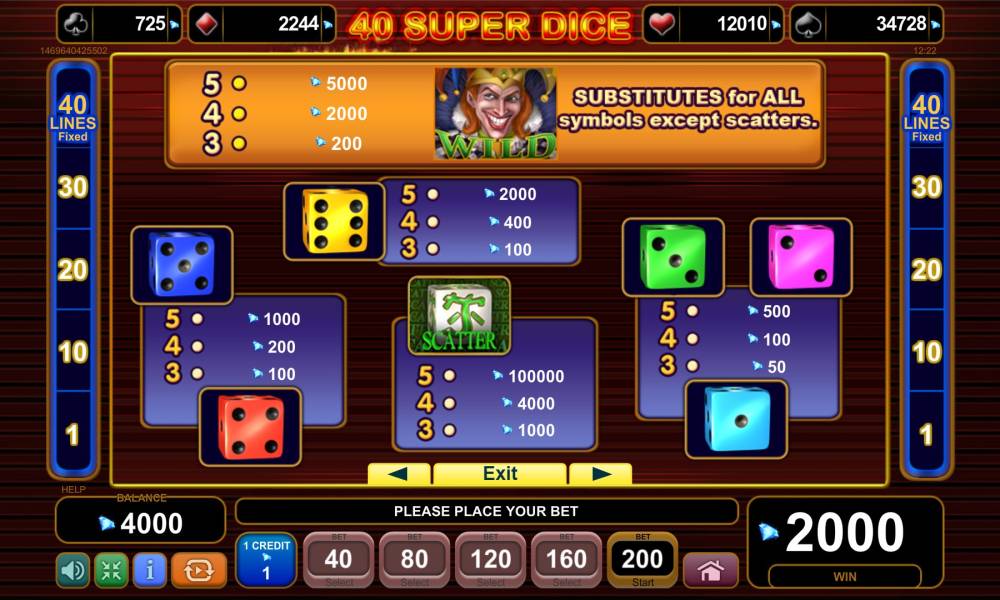This screenshot has height=600, width=1000.
Task: Select the 40 bet button
Action: click(338, 560)
